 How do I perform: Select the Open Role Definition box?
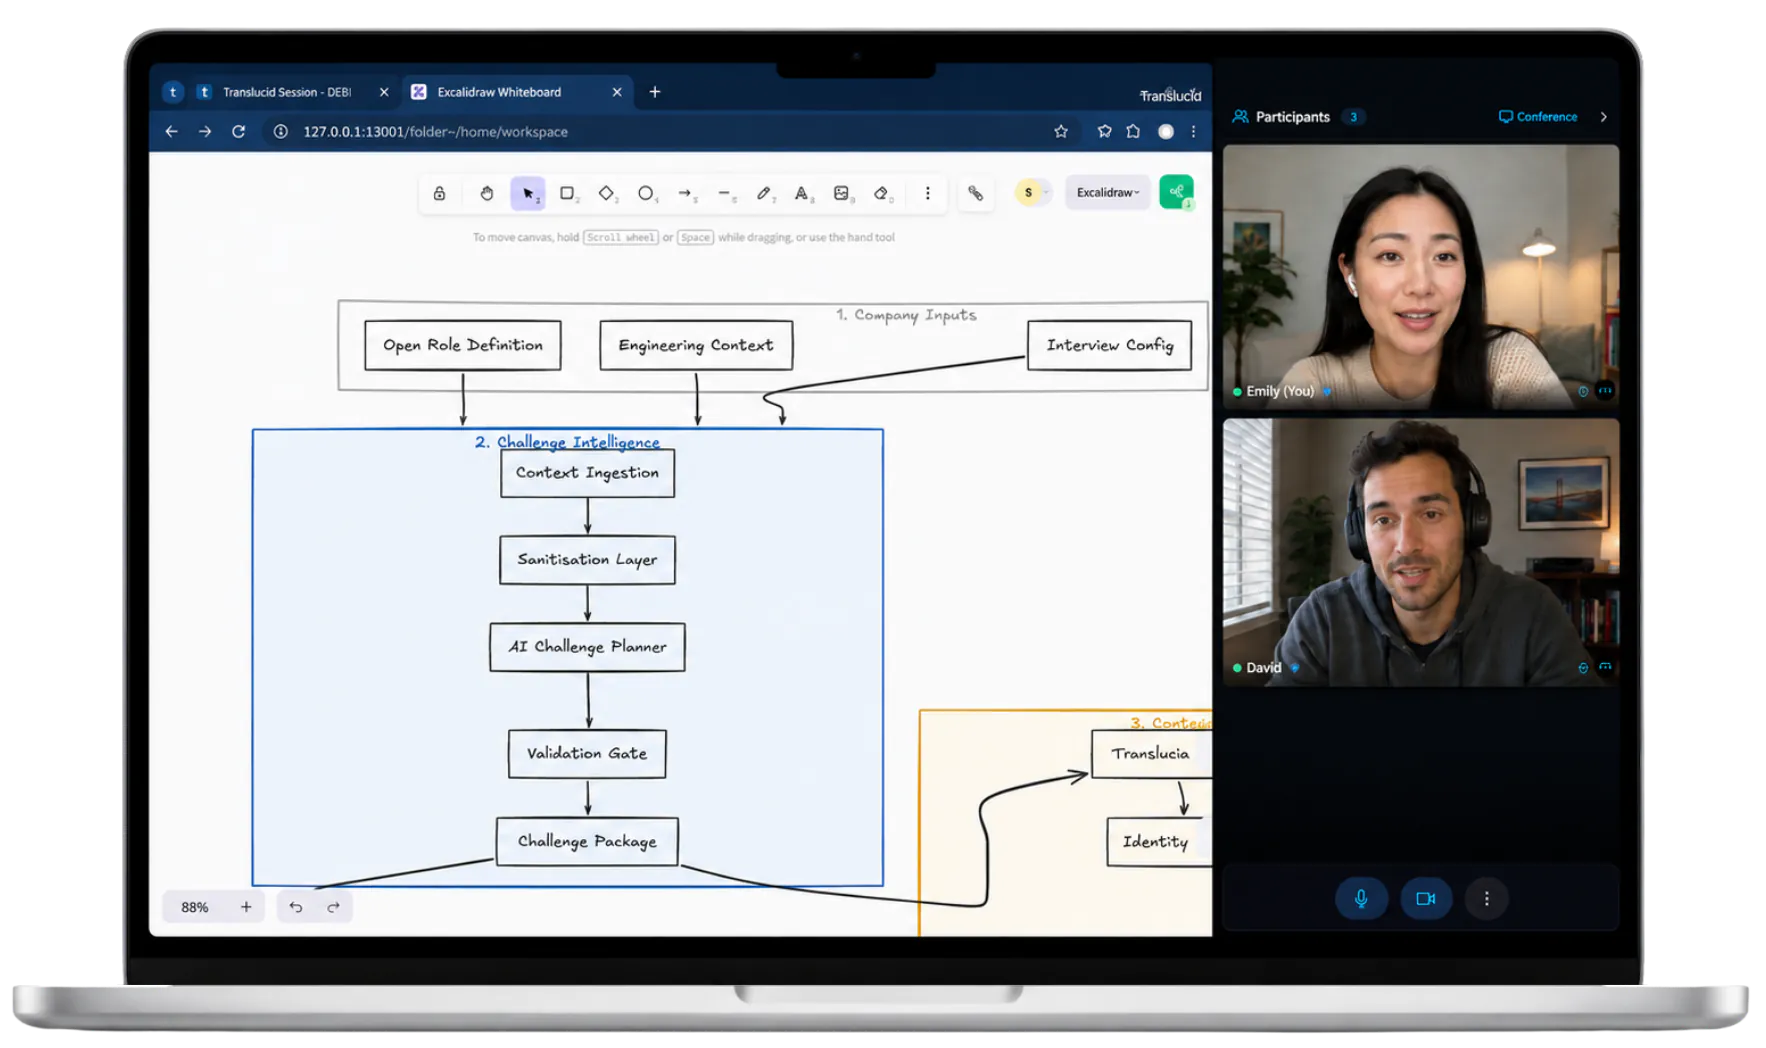pos(463,345)
